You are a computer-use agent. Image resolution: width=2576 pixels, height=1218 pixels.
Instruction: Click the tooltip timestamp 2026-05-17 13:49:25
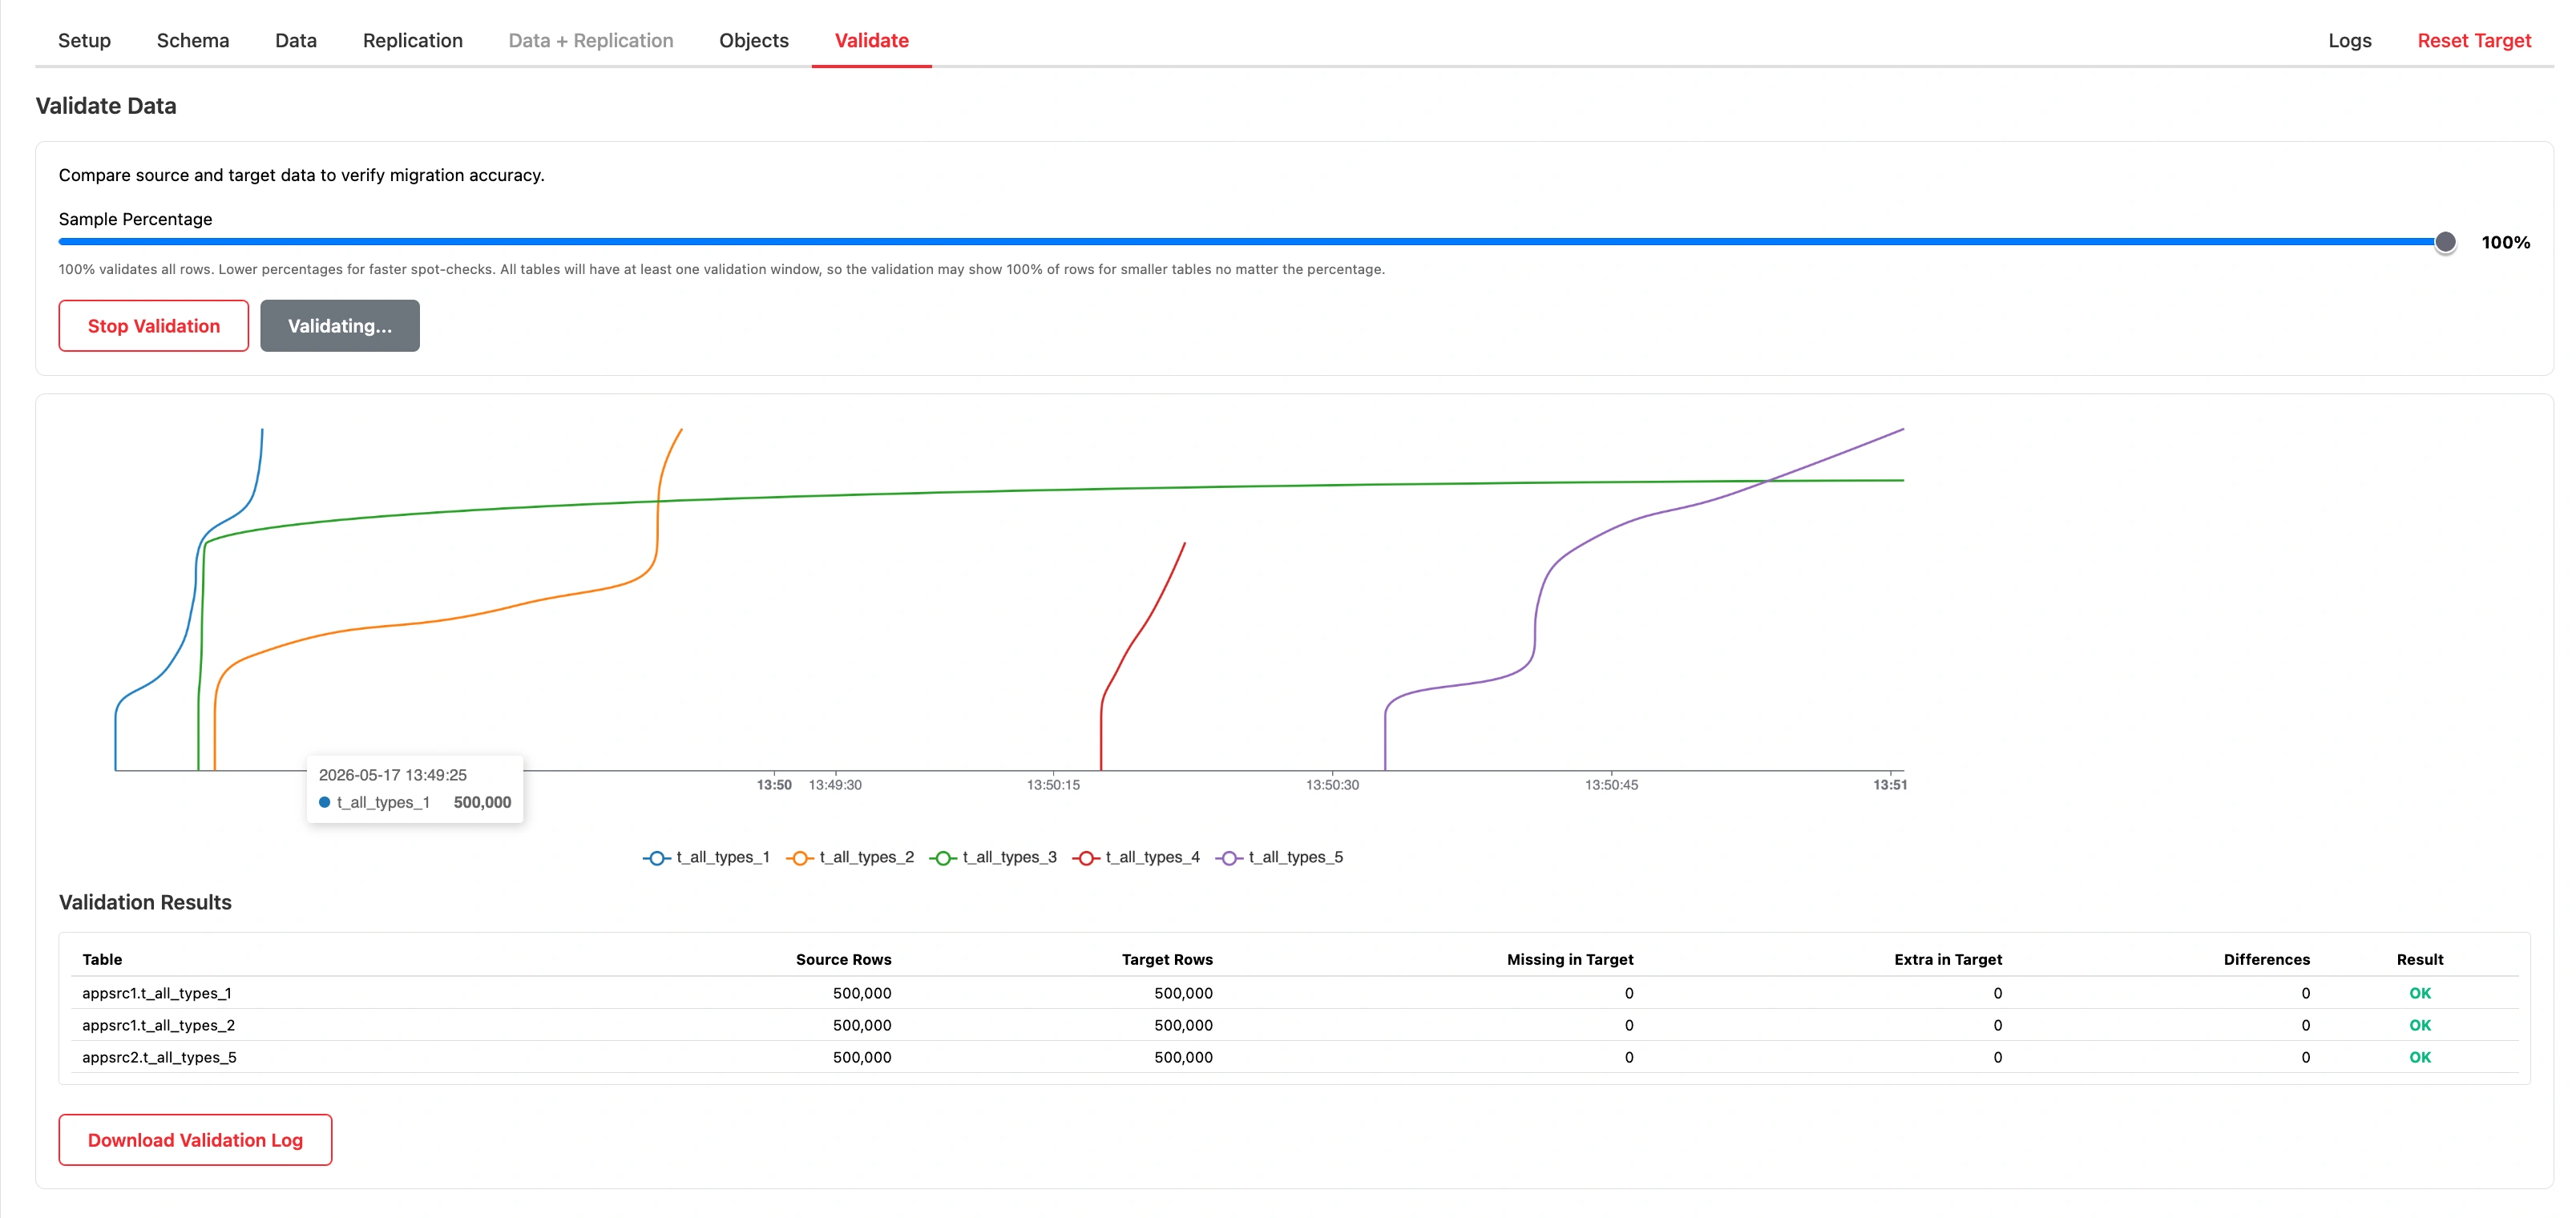(x=393, y=775)
